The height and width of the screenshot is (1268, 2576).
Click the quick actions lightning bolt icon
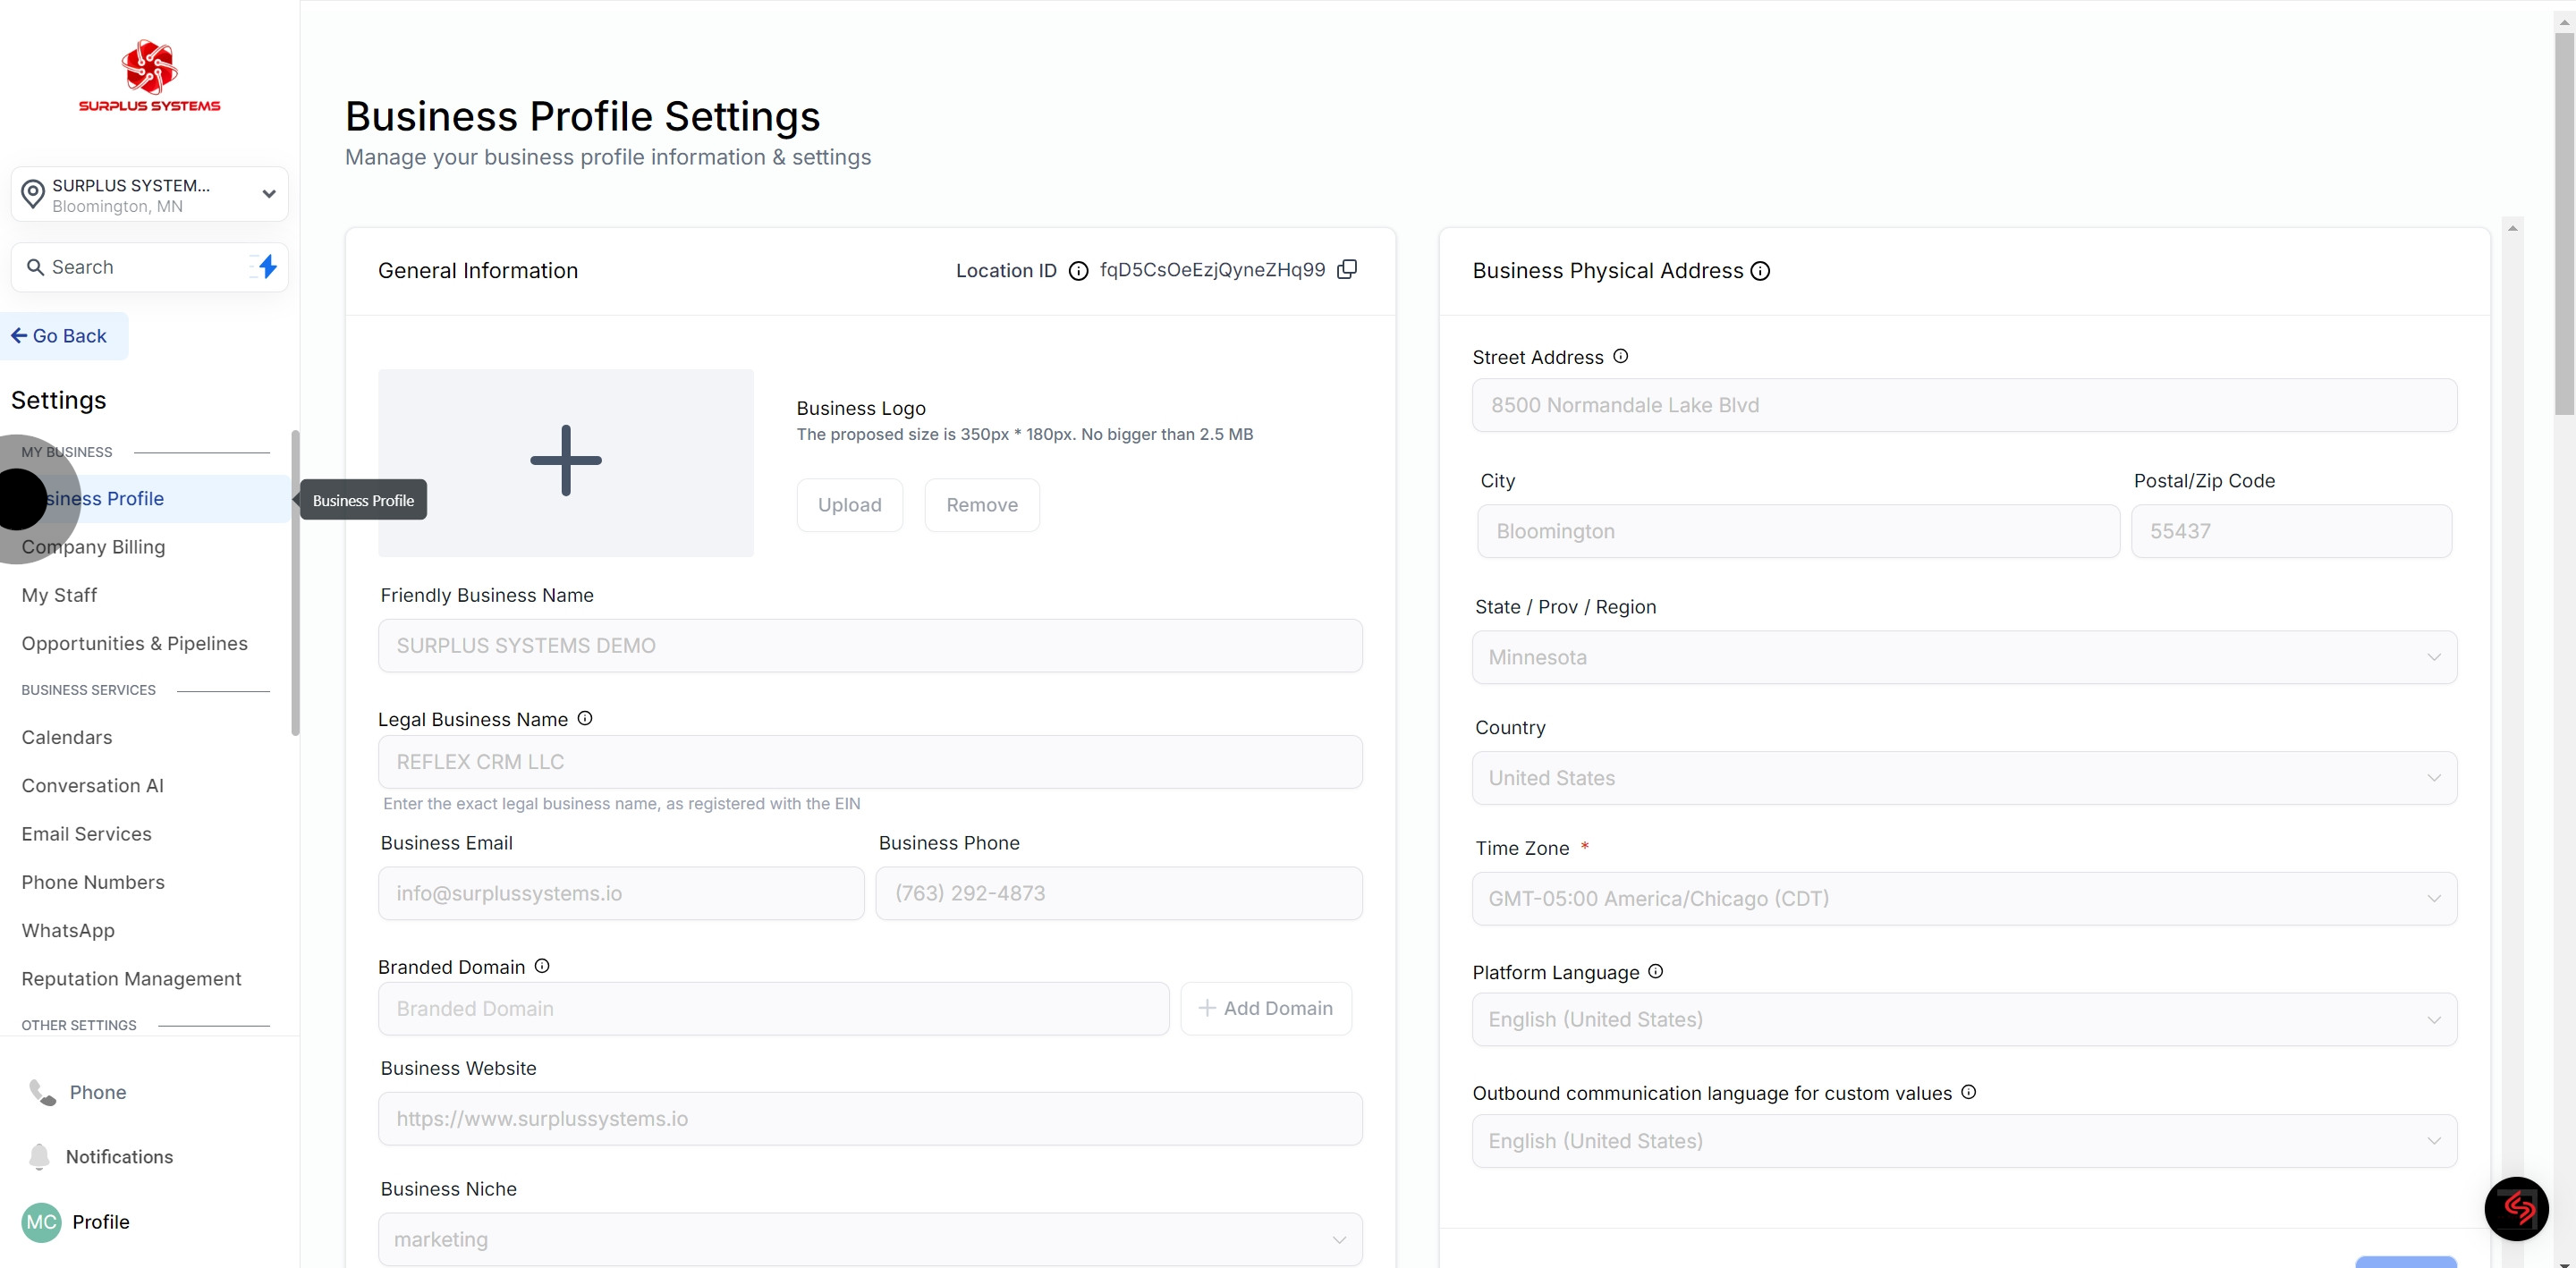267,266
